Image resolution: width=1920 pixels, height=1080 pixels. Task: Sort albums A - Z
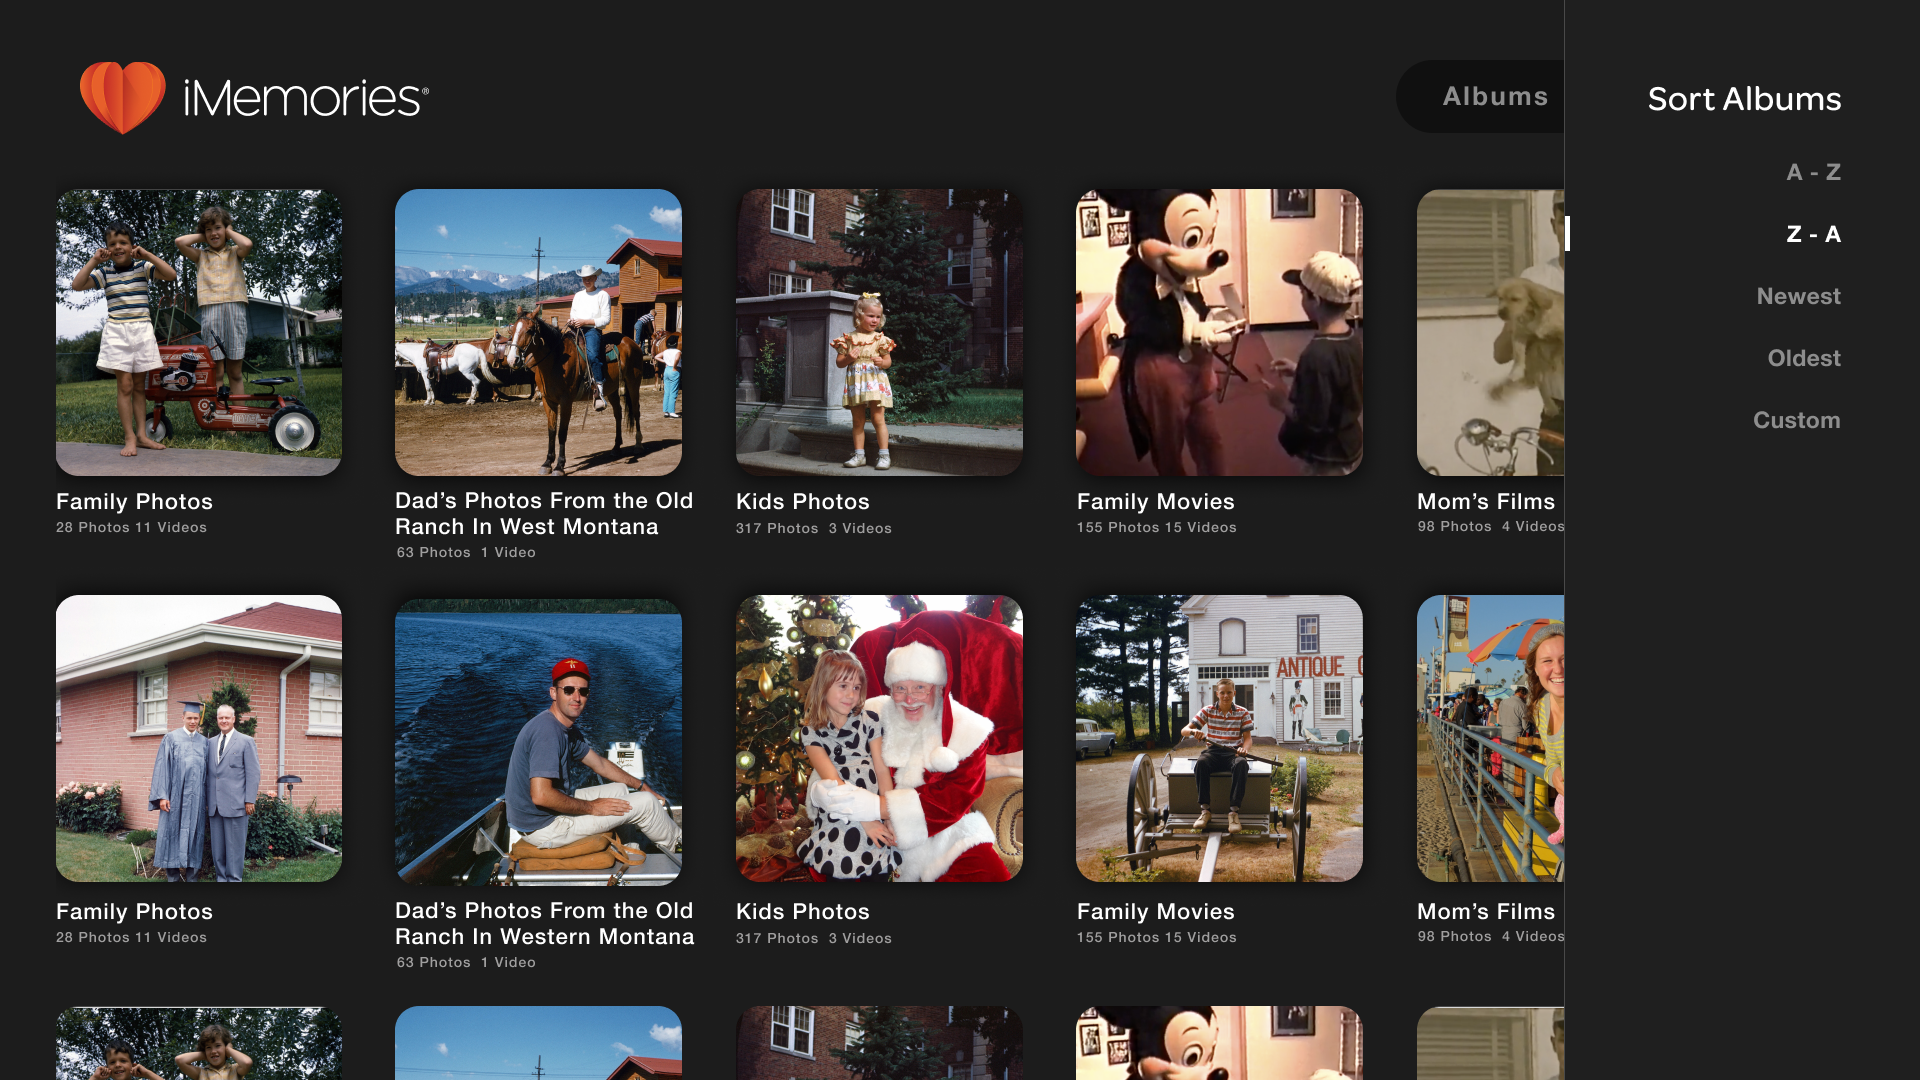(1811, 172)
